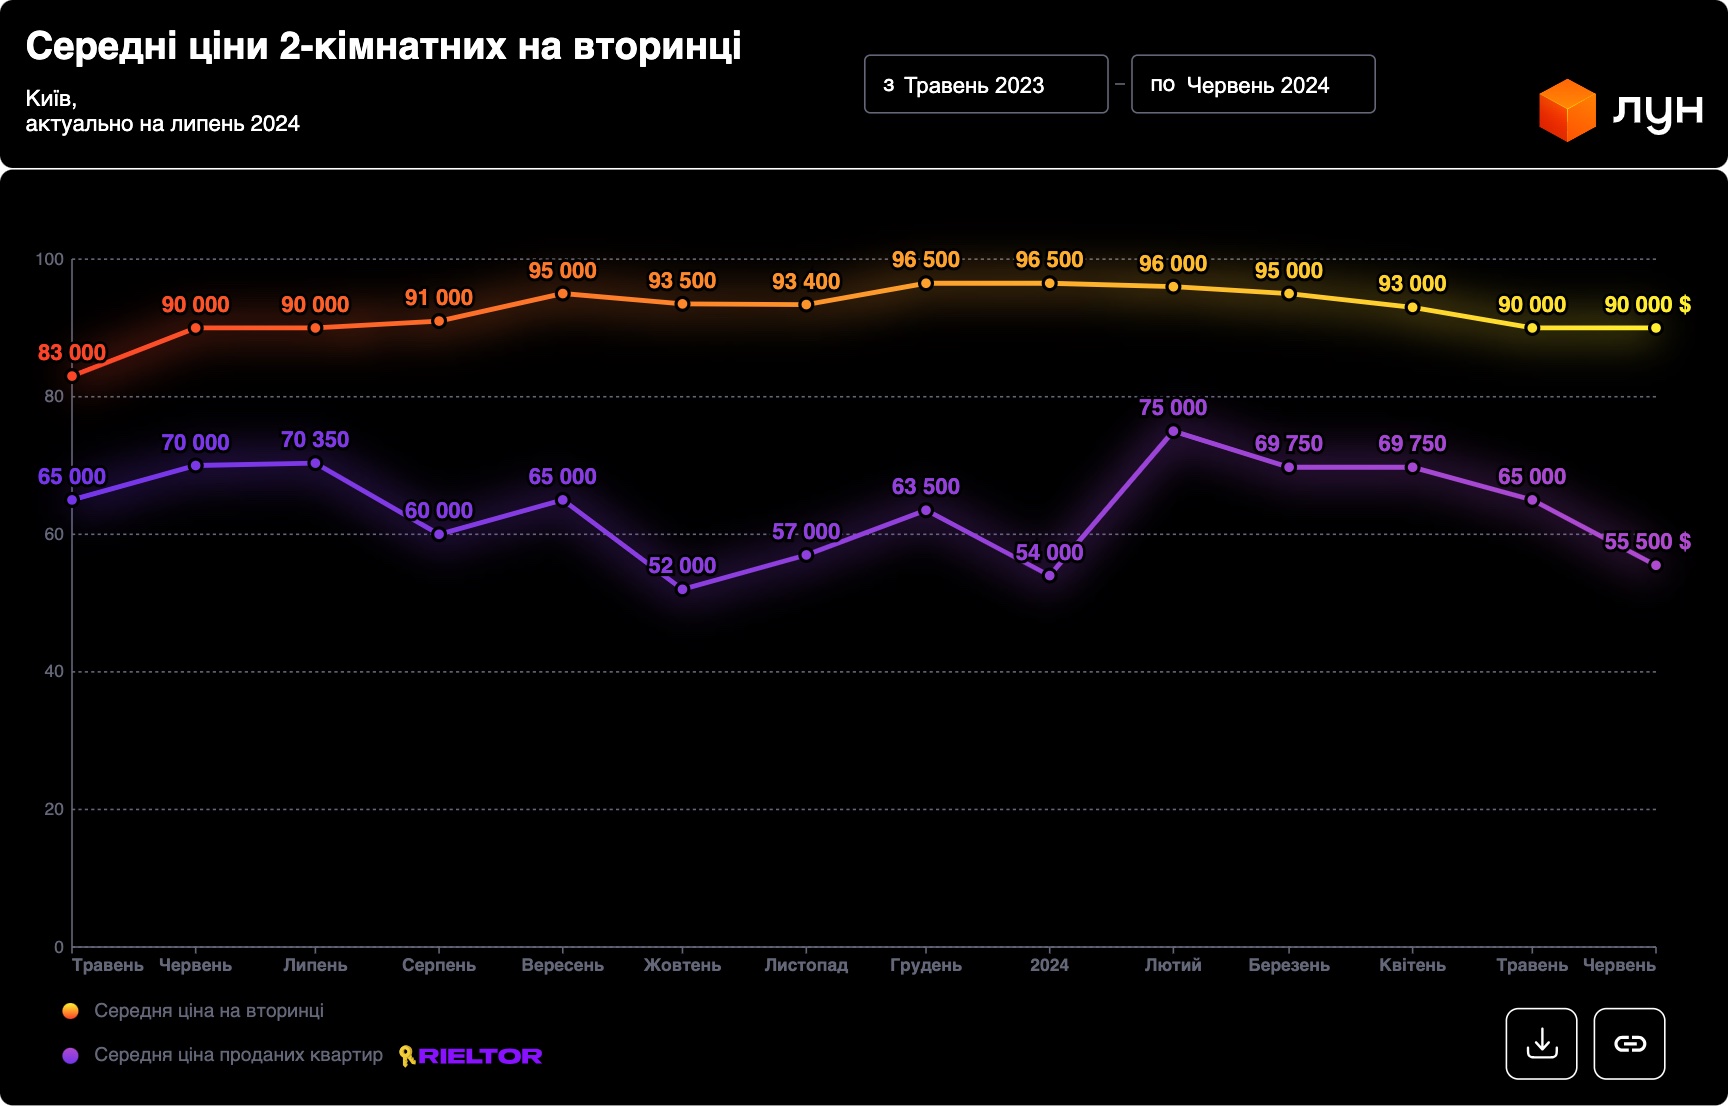Click the copy link icon
This screenshot has width=1728, height=1107.
pyautogui.click(x=1629, y=1044)
